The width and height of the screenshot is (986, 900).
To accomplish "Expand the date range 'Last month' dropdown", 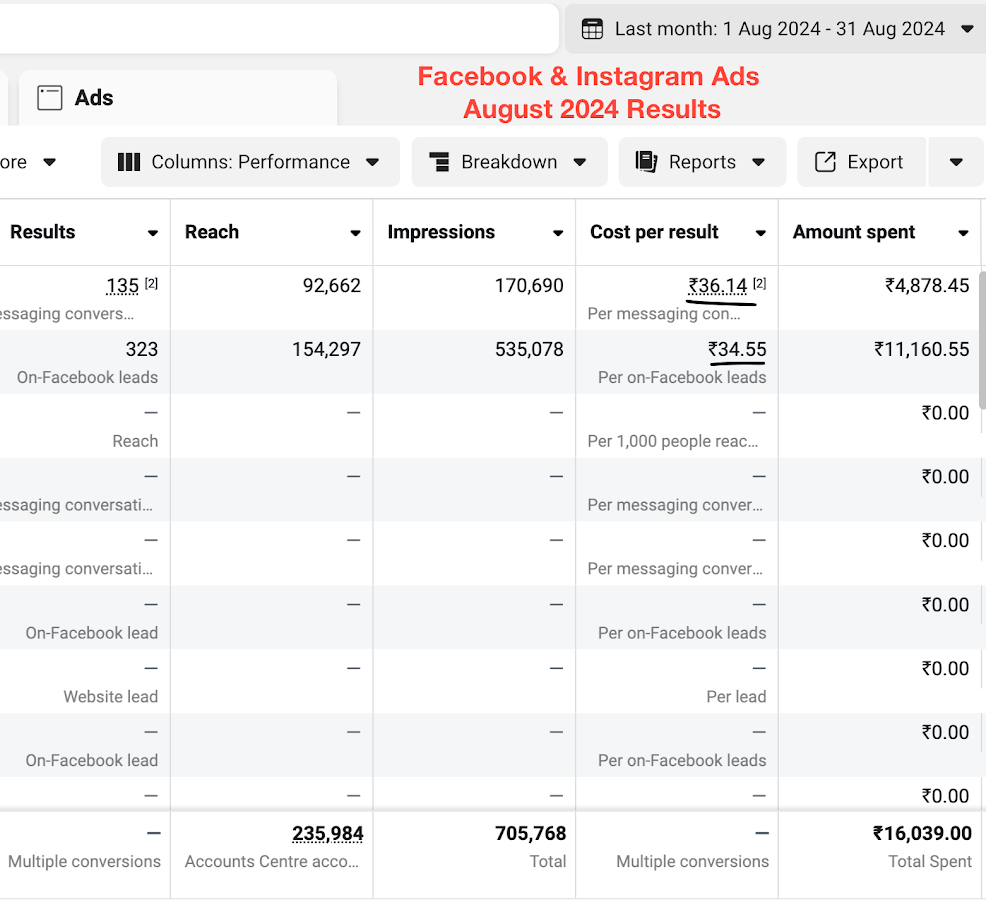I will (967, 29).
